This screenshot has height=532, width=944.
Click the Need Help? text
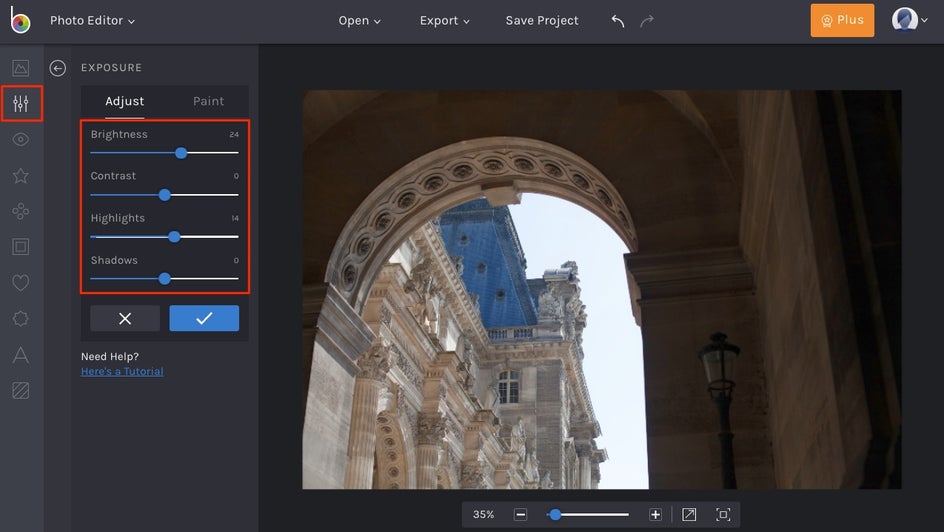tap(110, 356)
